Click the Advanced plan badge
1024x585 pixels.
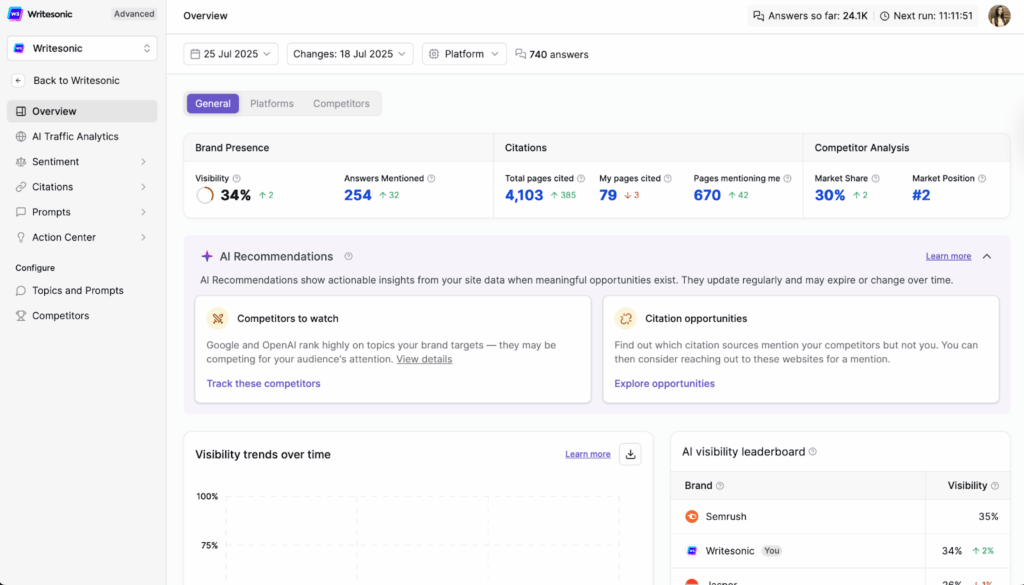click(134, 14)
